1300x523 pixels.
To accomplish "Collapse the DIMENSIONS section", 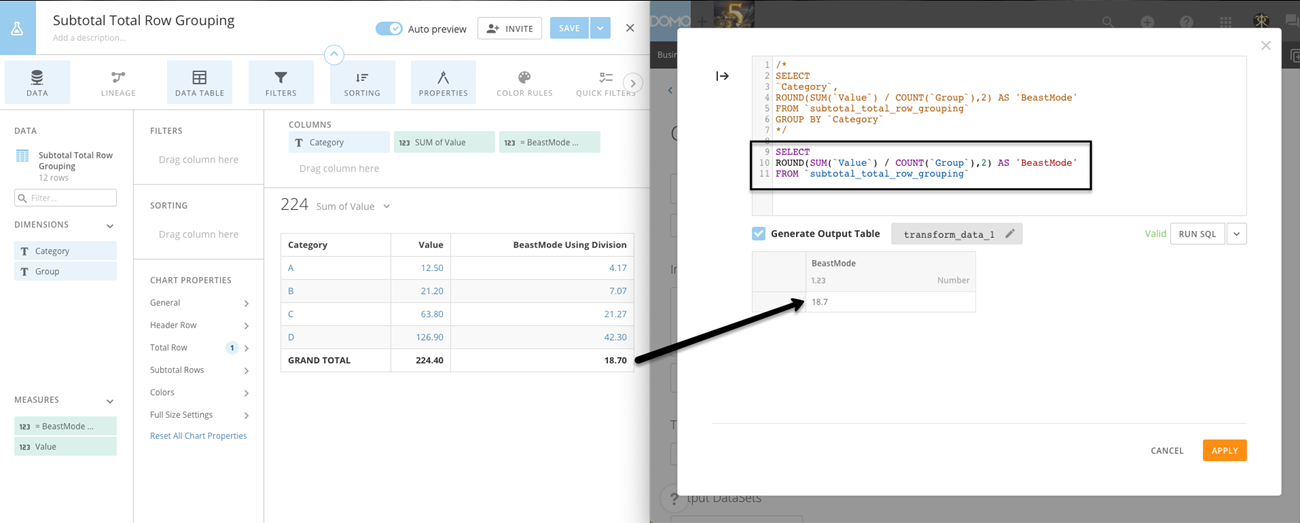I will click(110, 226).
